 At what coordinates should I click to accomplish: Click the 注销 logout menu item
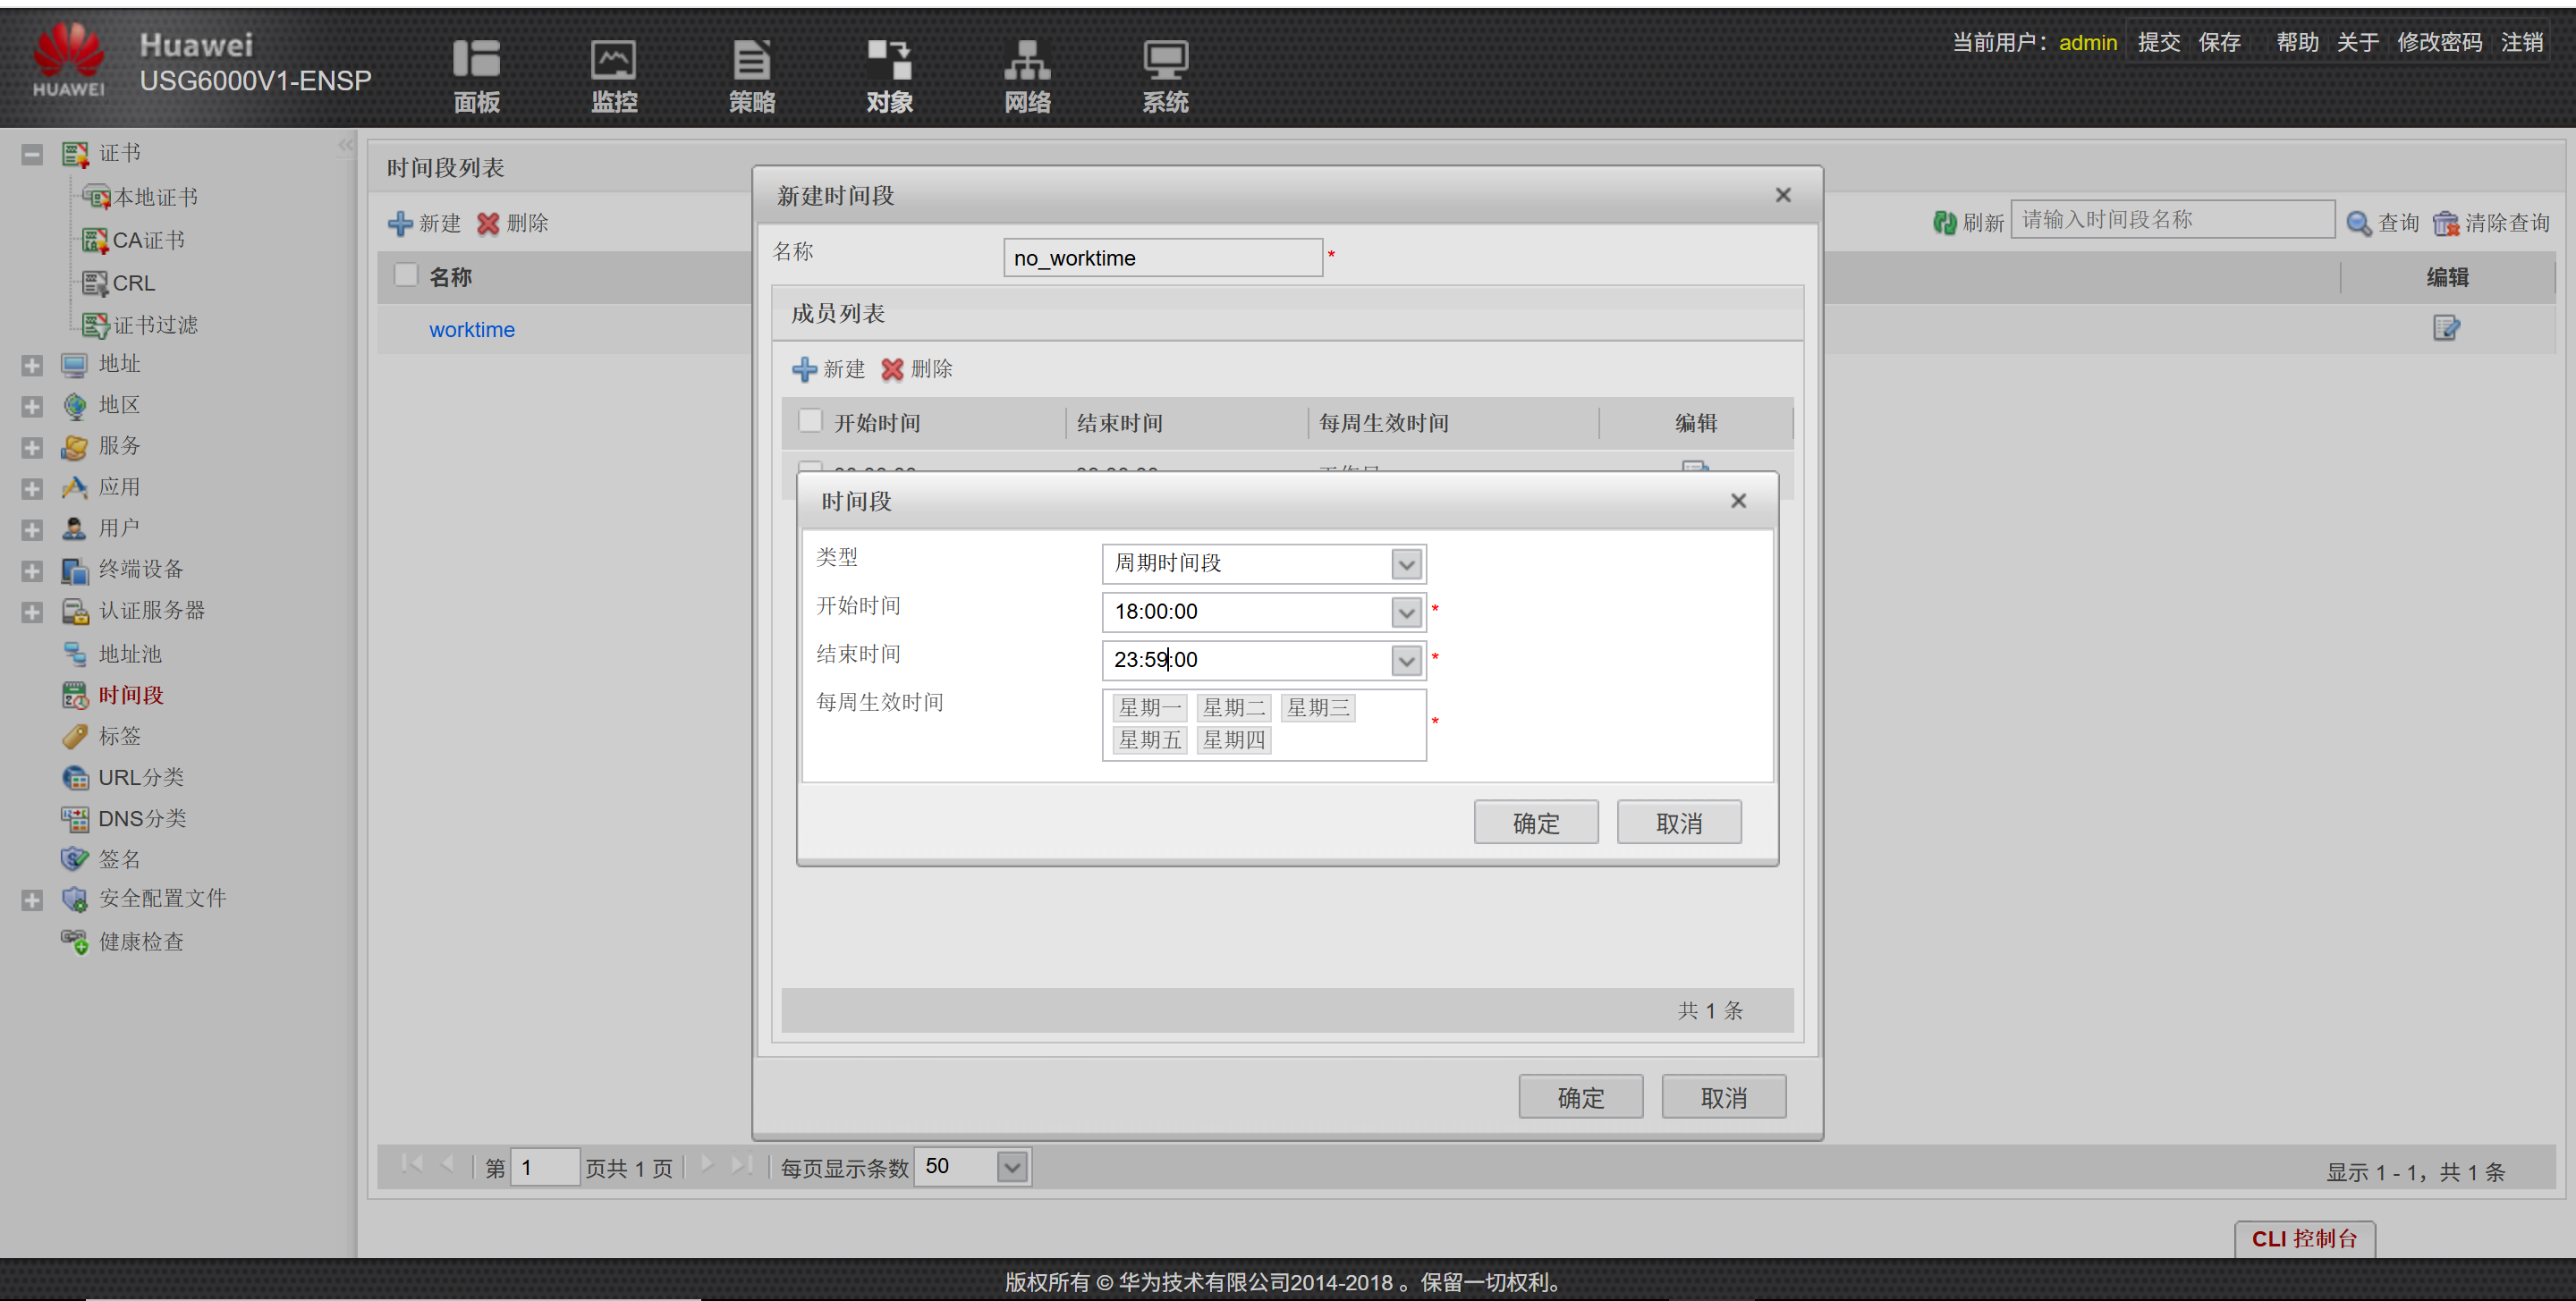pyautogui.click(x=2522, y=42)
